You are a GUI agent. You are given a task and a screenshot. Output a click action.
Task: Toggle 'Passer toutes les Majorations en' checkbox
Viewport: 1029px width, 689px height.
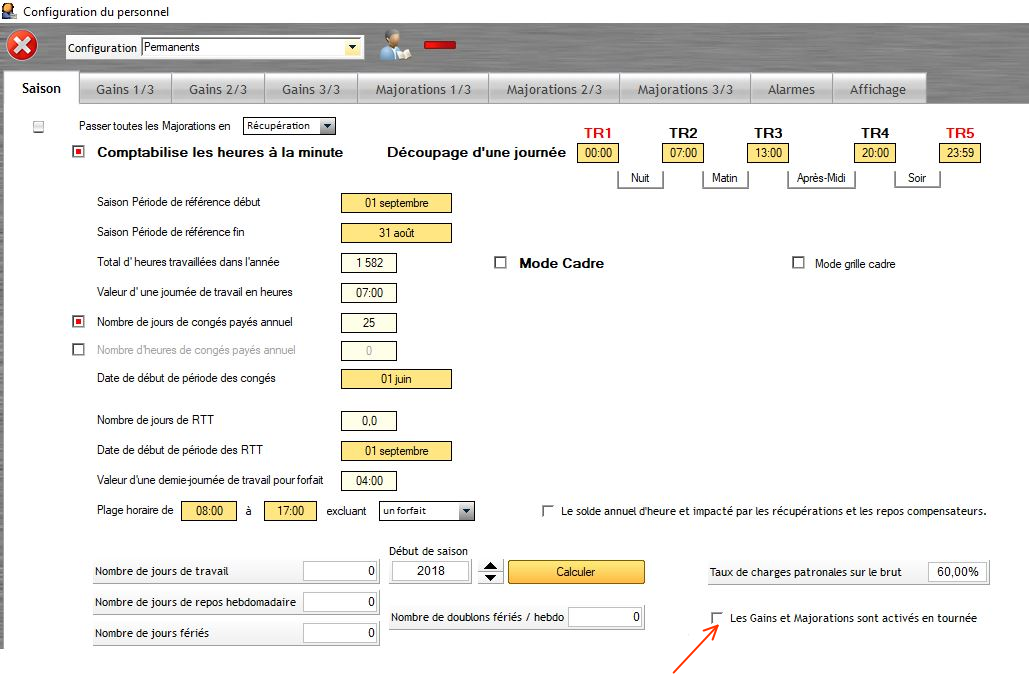[x=39, y=127]
